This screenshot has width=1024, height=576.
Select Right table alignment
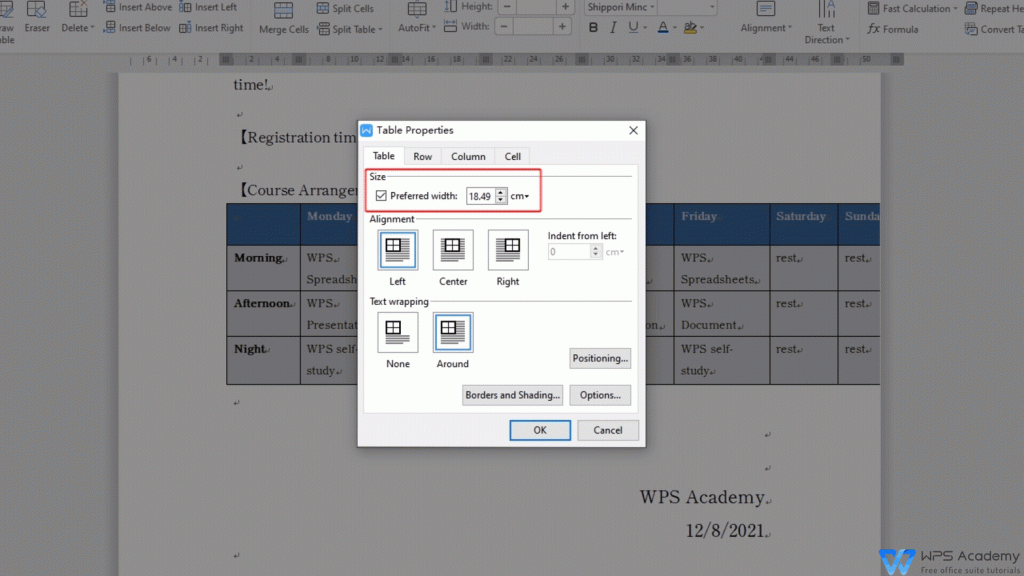[x=507, y=250]
